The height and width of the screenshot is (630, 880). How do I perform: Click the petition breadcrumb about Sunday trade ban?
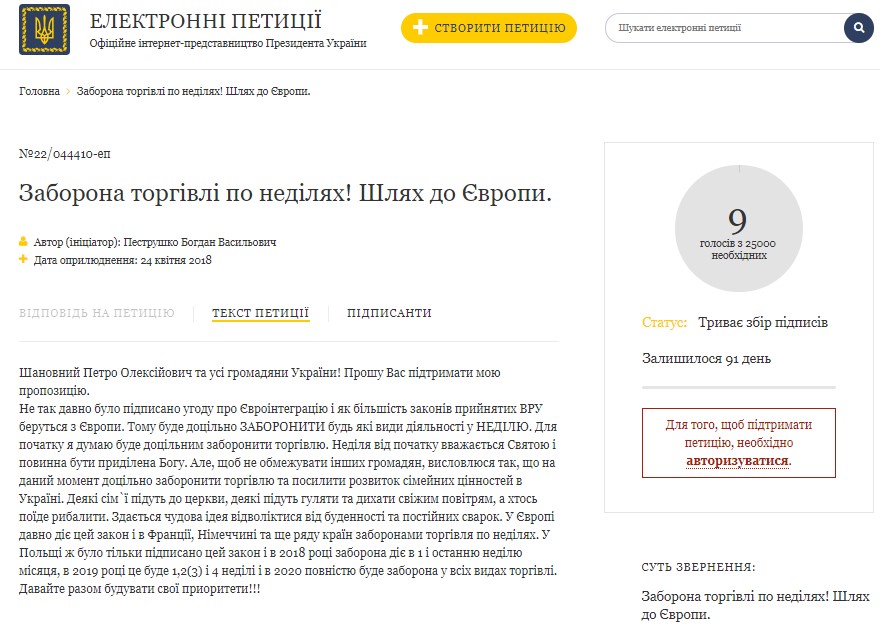[194, 90]
